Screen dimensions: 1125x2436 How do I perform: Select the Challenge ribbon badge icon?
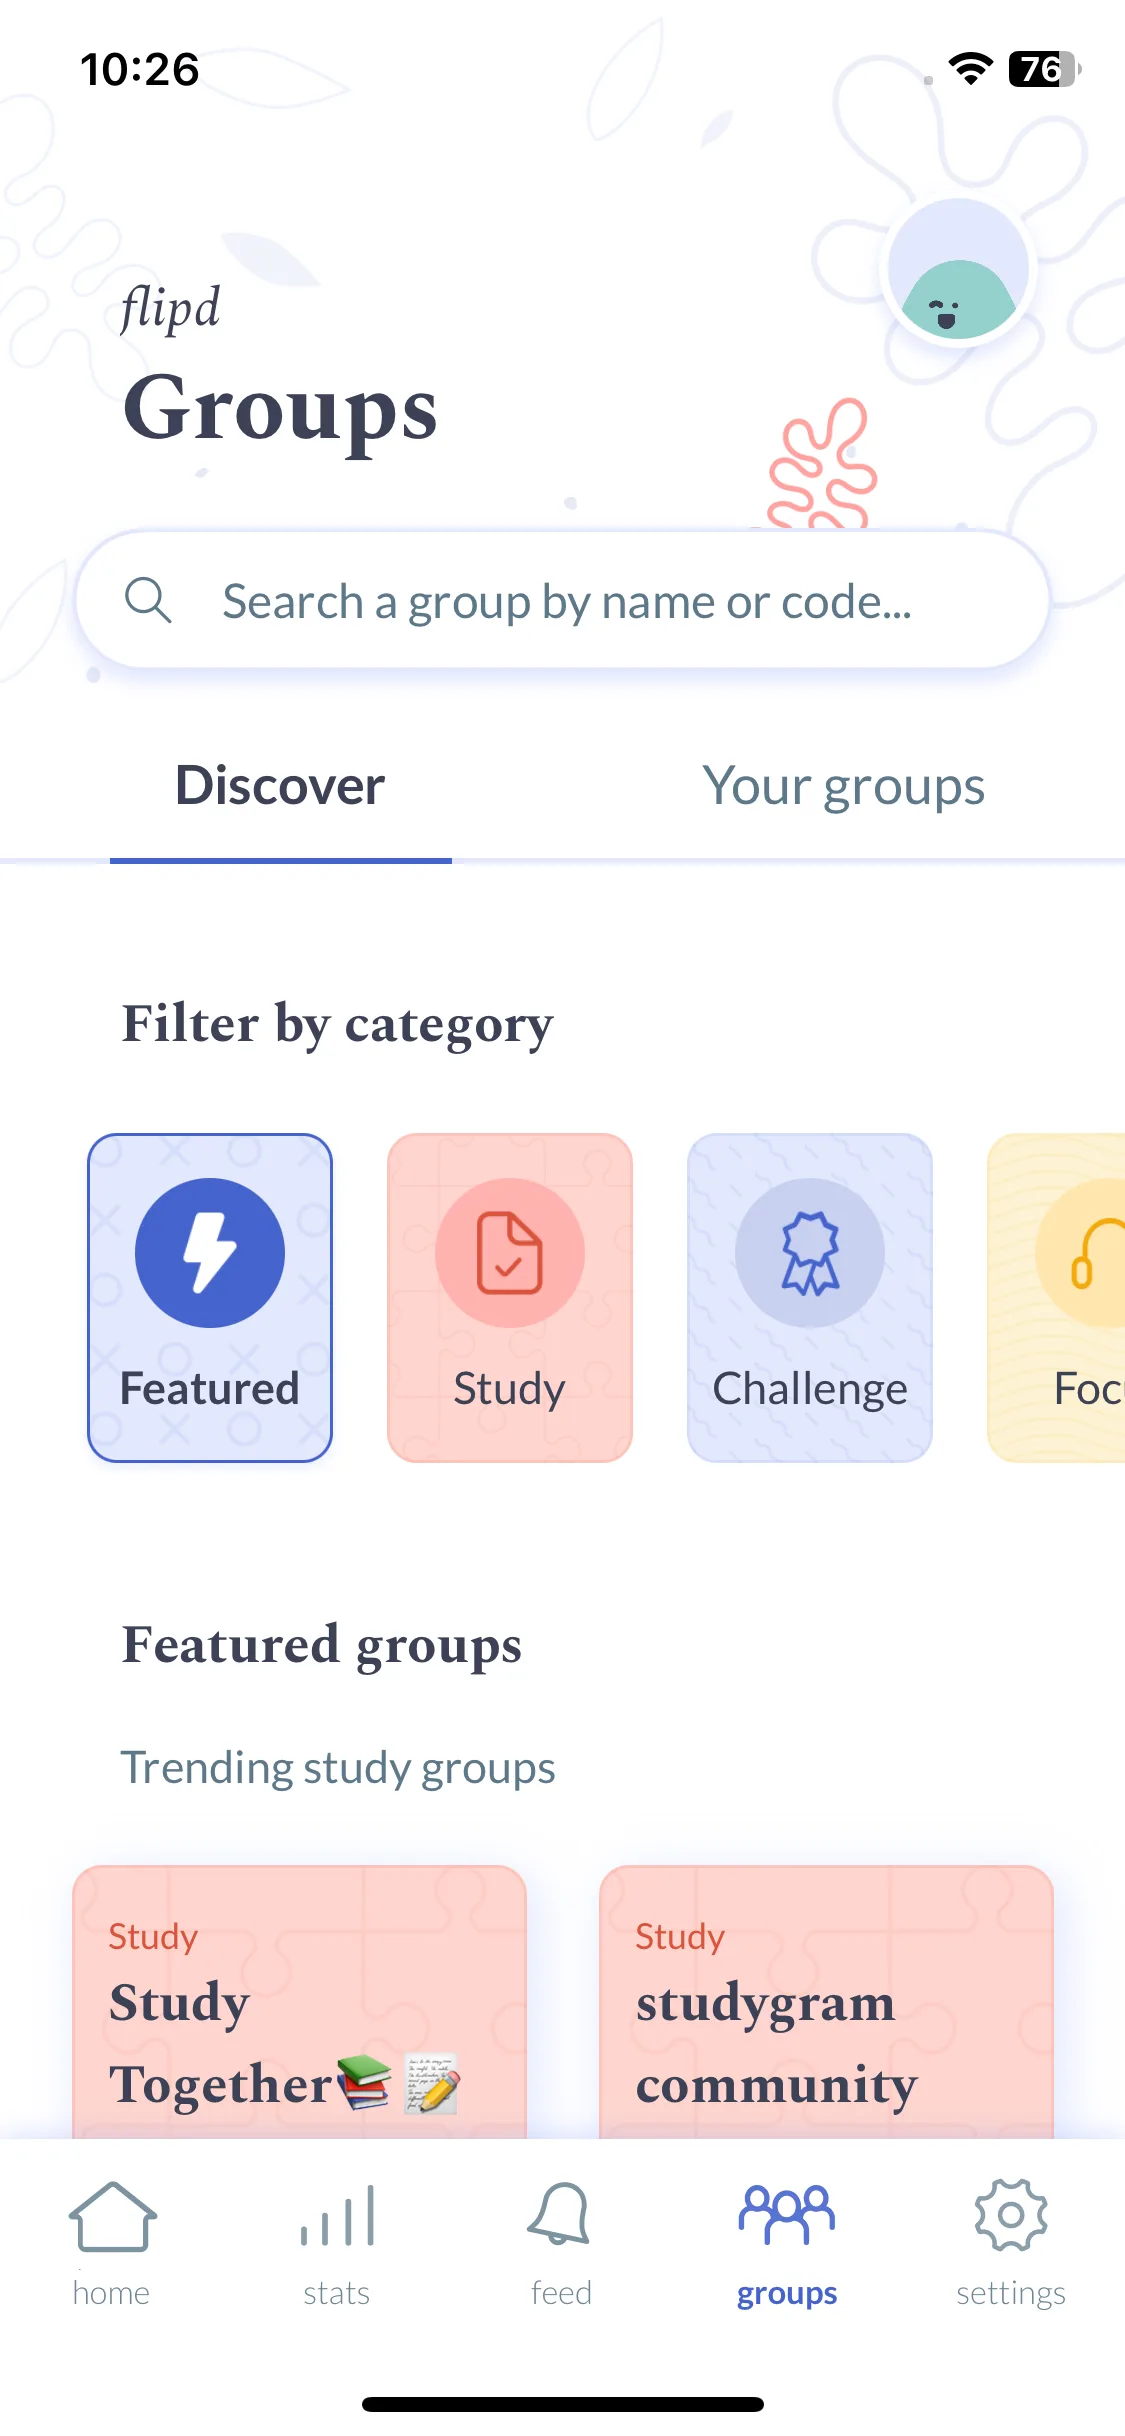click(x=810, y=1253)
